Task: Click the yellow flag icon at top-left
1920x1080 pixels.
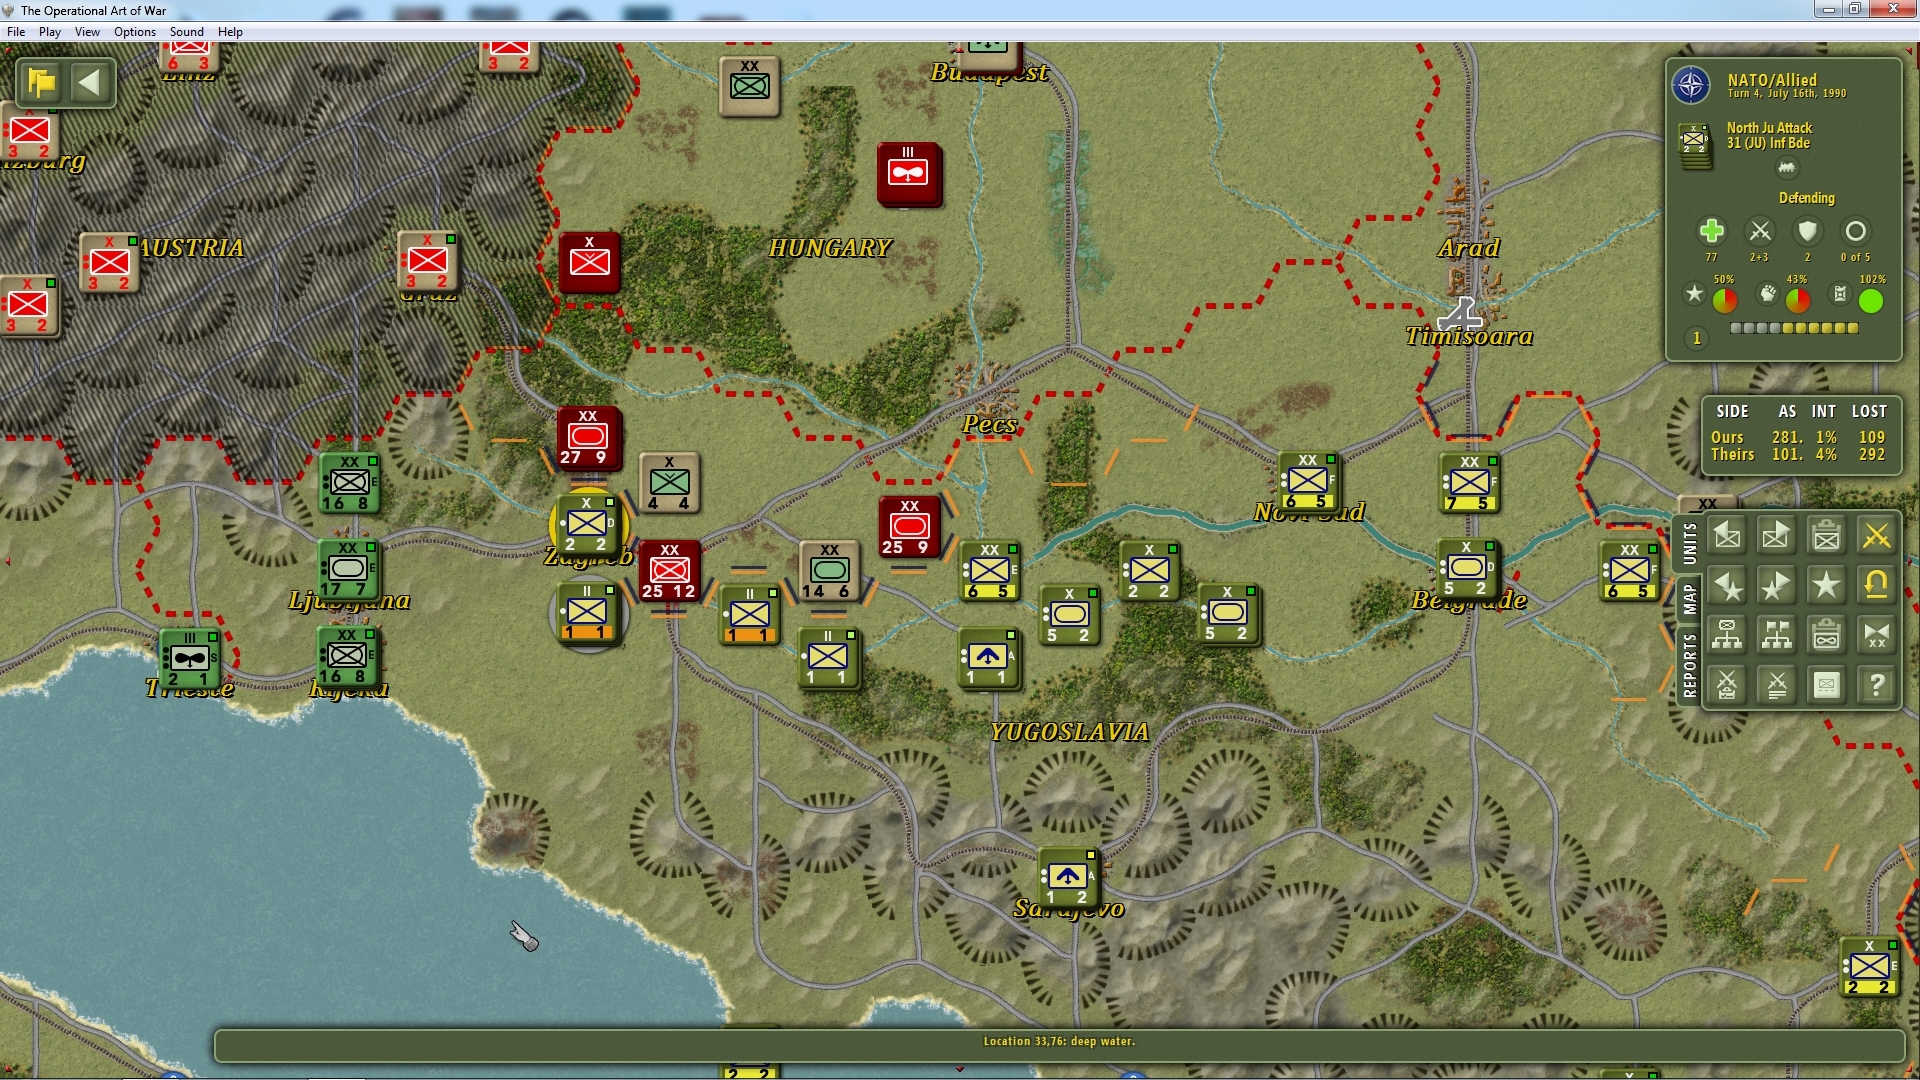Action: [x=42, y=82]
